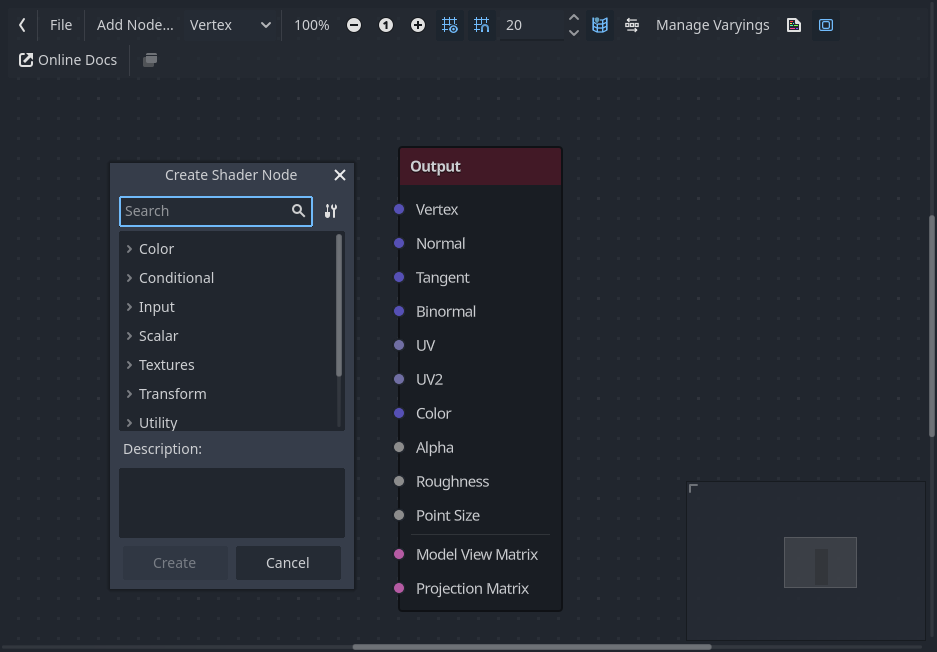Click the arrange nodes icon
The width and height of the screenshot is (937, 652).
click(x=632, y=25)
